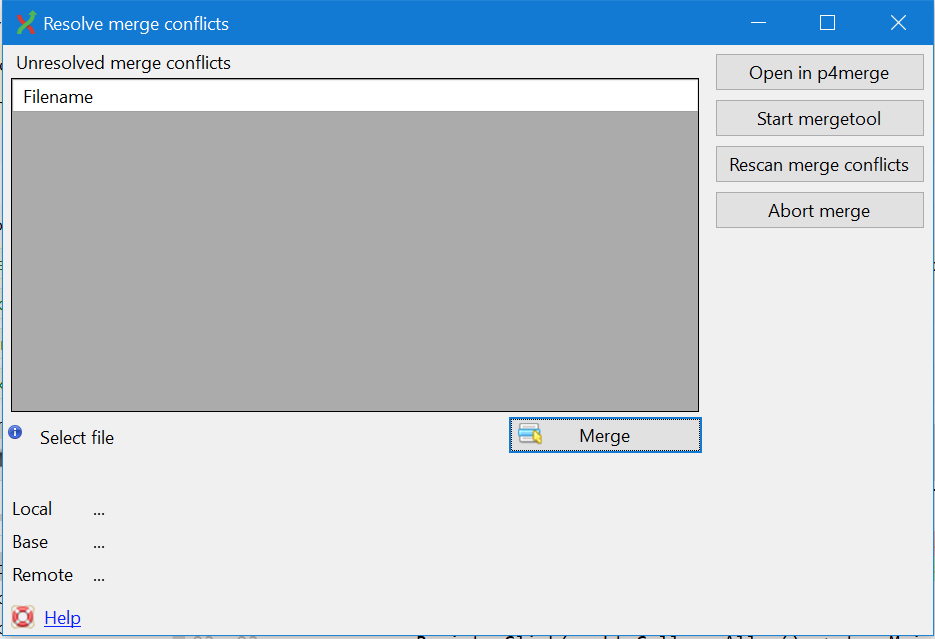Click Abort merge
The image size is (935, 639).
819,210
